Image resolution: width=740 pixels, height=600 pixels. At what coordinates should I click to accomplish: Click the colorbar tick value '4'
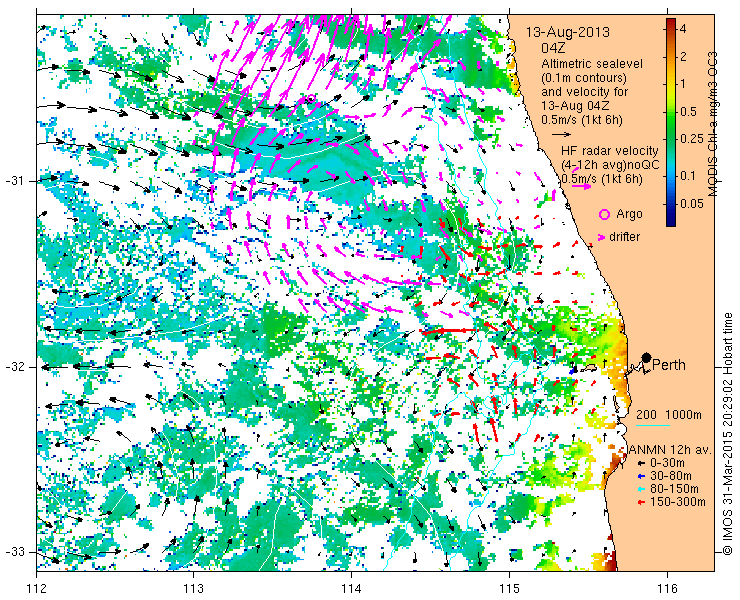pyautogui.click(x=682, y=29)
